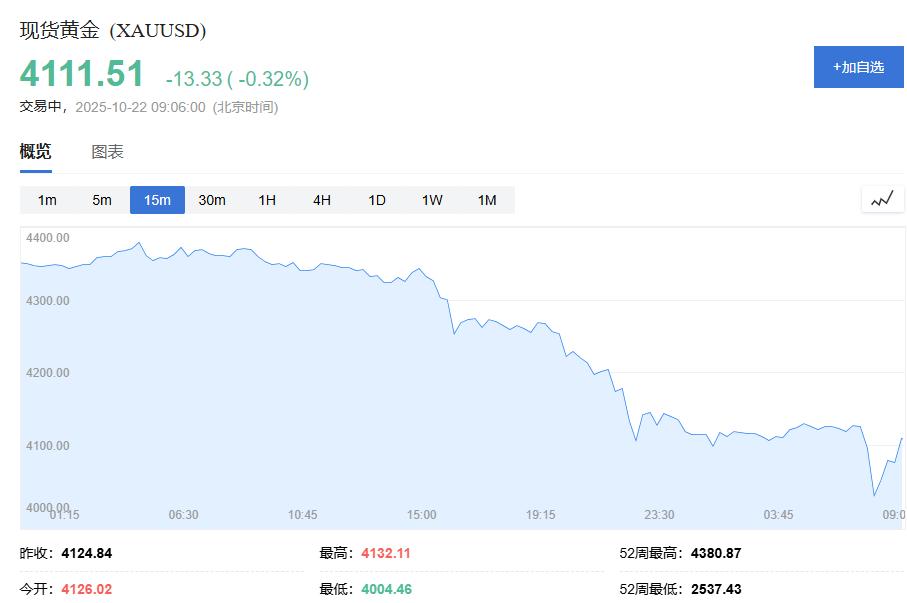Select the 5m timeframe

coord(102,200)
